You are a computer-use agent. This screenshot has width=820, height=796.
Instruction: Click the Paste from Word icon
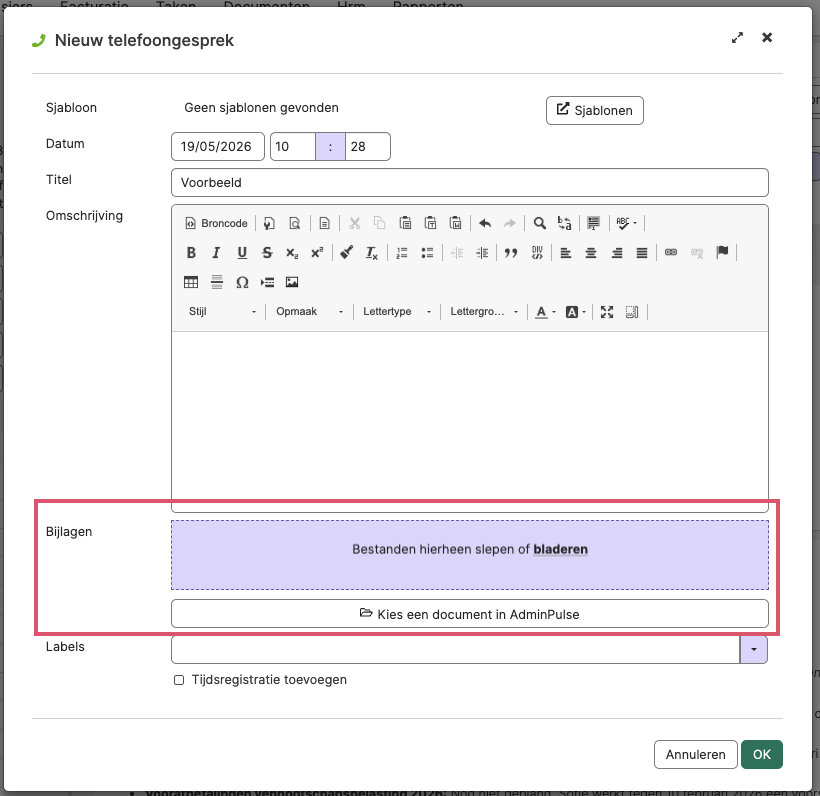pos(455,223)
